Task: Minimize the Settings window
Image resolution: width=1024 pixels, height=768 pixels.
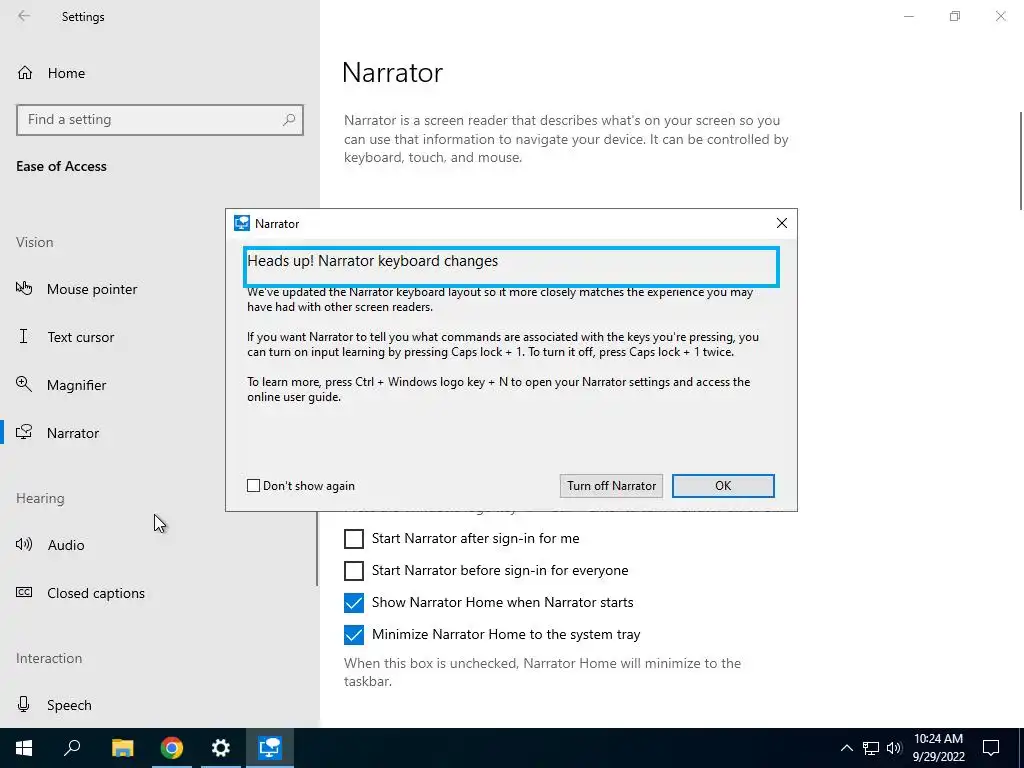Action: pyautogui.click(x=909, y=16)
